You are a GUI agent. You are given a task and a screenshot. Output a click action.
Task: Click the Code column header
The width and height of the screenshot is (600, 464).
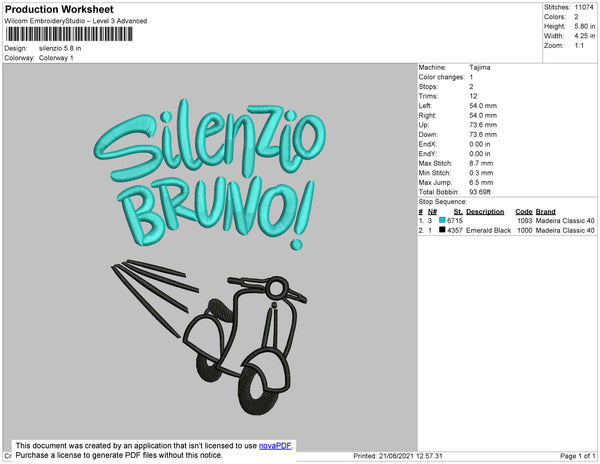[524, 212]
